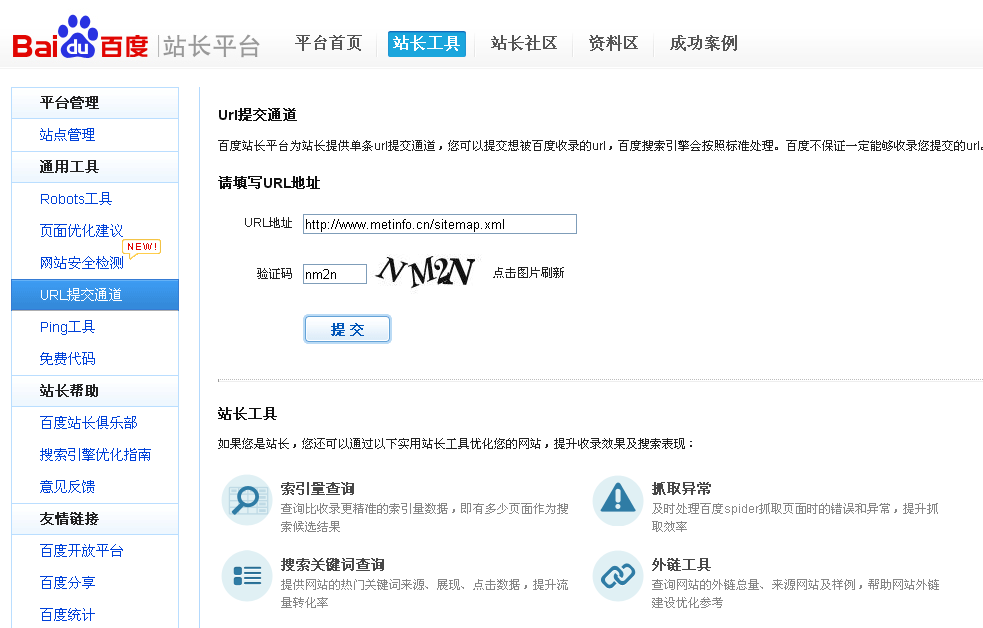Open the 成功案例 tab
The height and width of the screenshot is (628, 983).
703,43
